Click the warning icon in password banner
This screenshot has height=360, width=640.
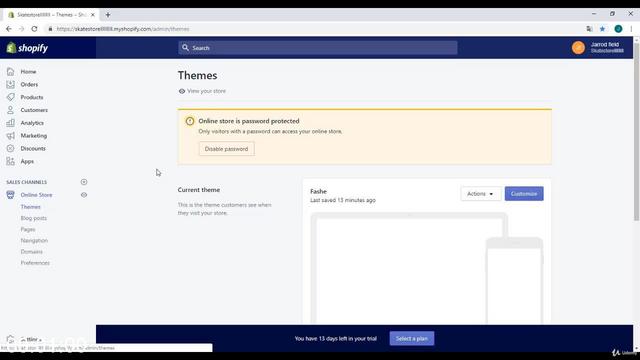pos(190,121)
